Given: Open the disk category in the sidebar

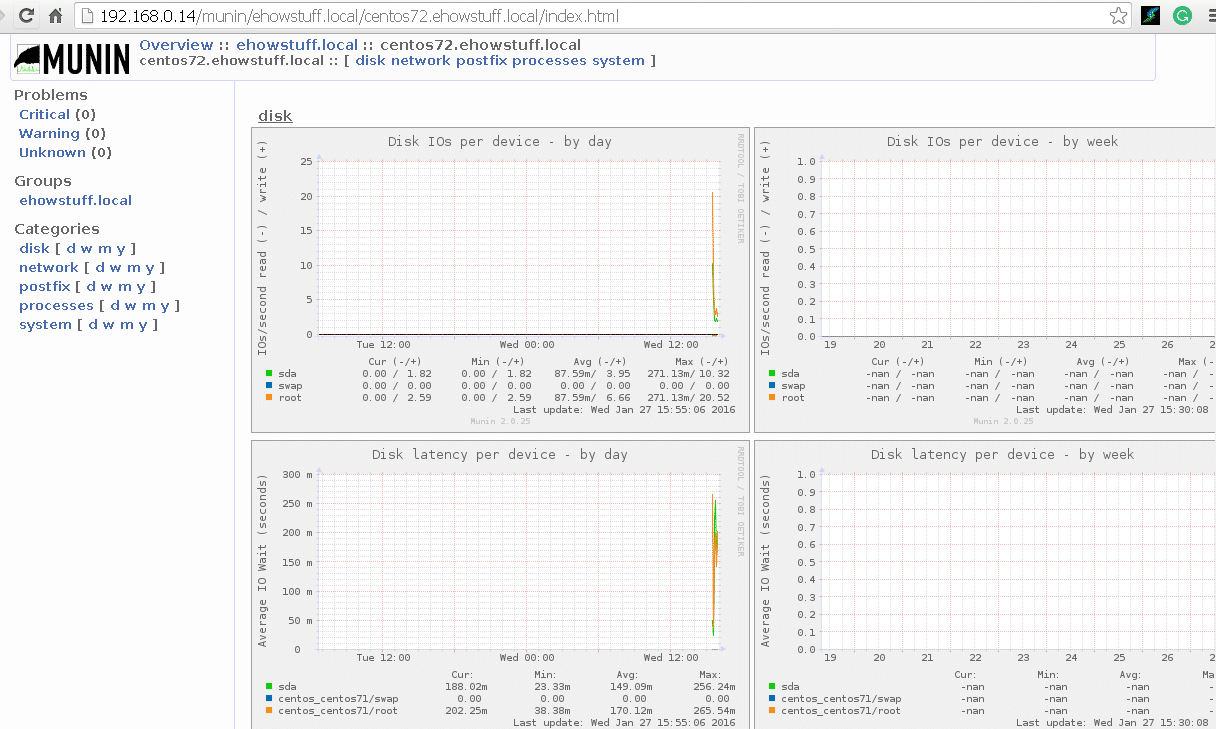Looking at the screenshot, I should (x=34, y=248).
